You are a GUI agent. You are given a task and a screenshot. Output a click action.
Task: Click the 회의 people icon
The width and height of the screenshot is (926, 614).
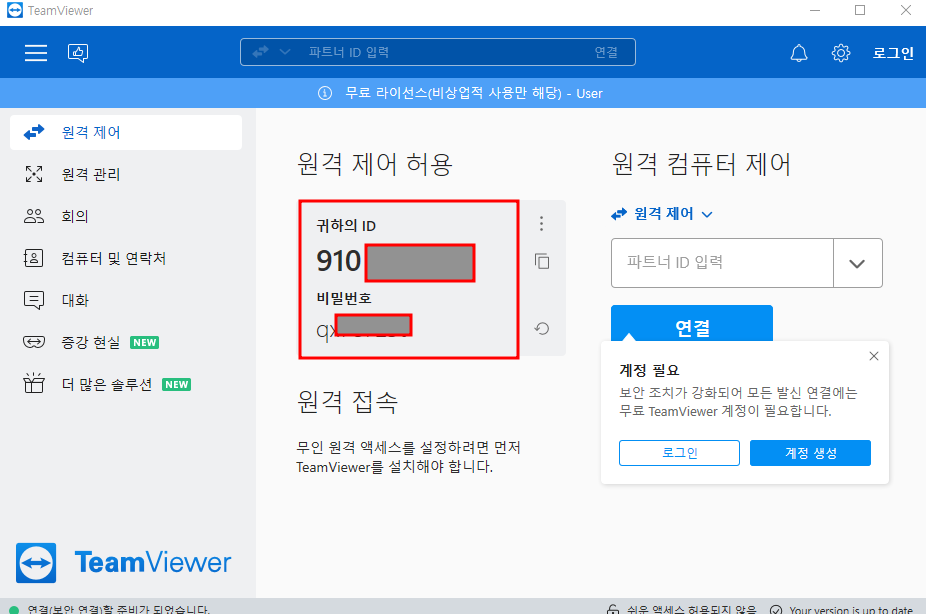pyautogui.click(x=34, y=216)
